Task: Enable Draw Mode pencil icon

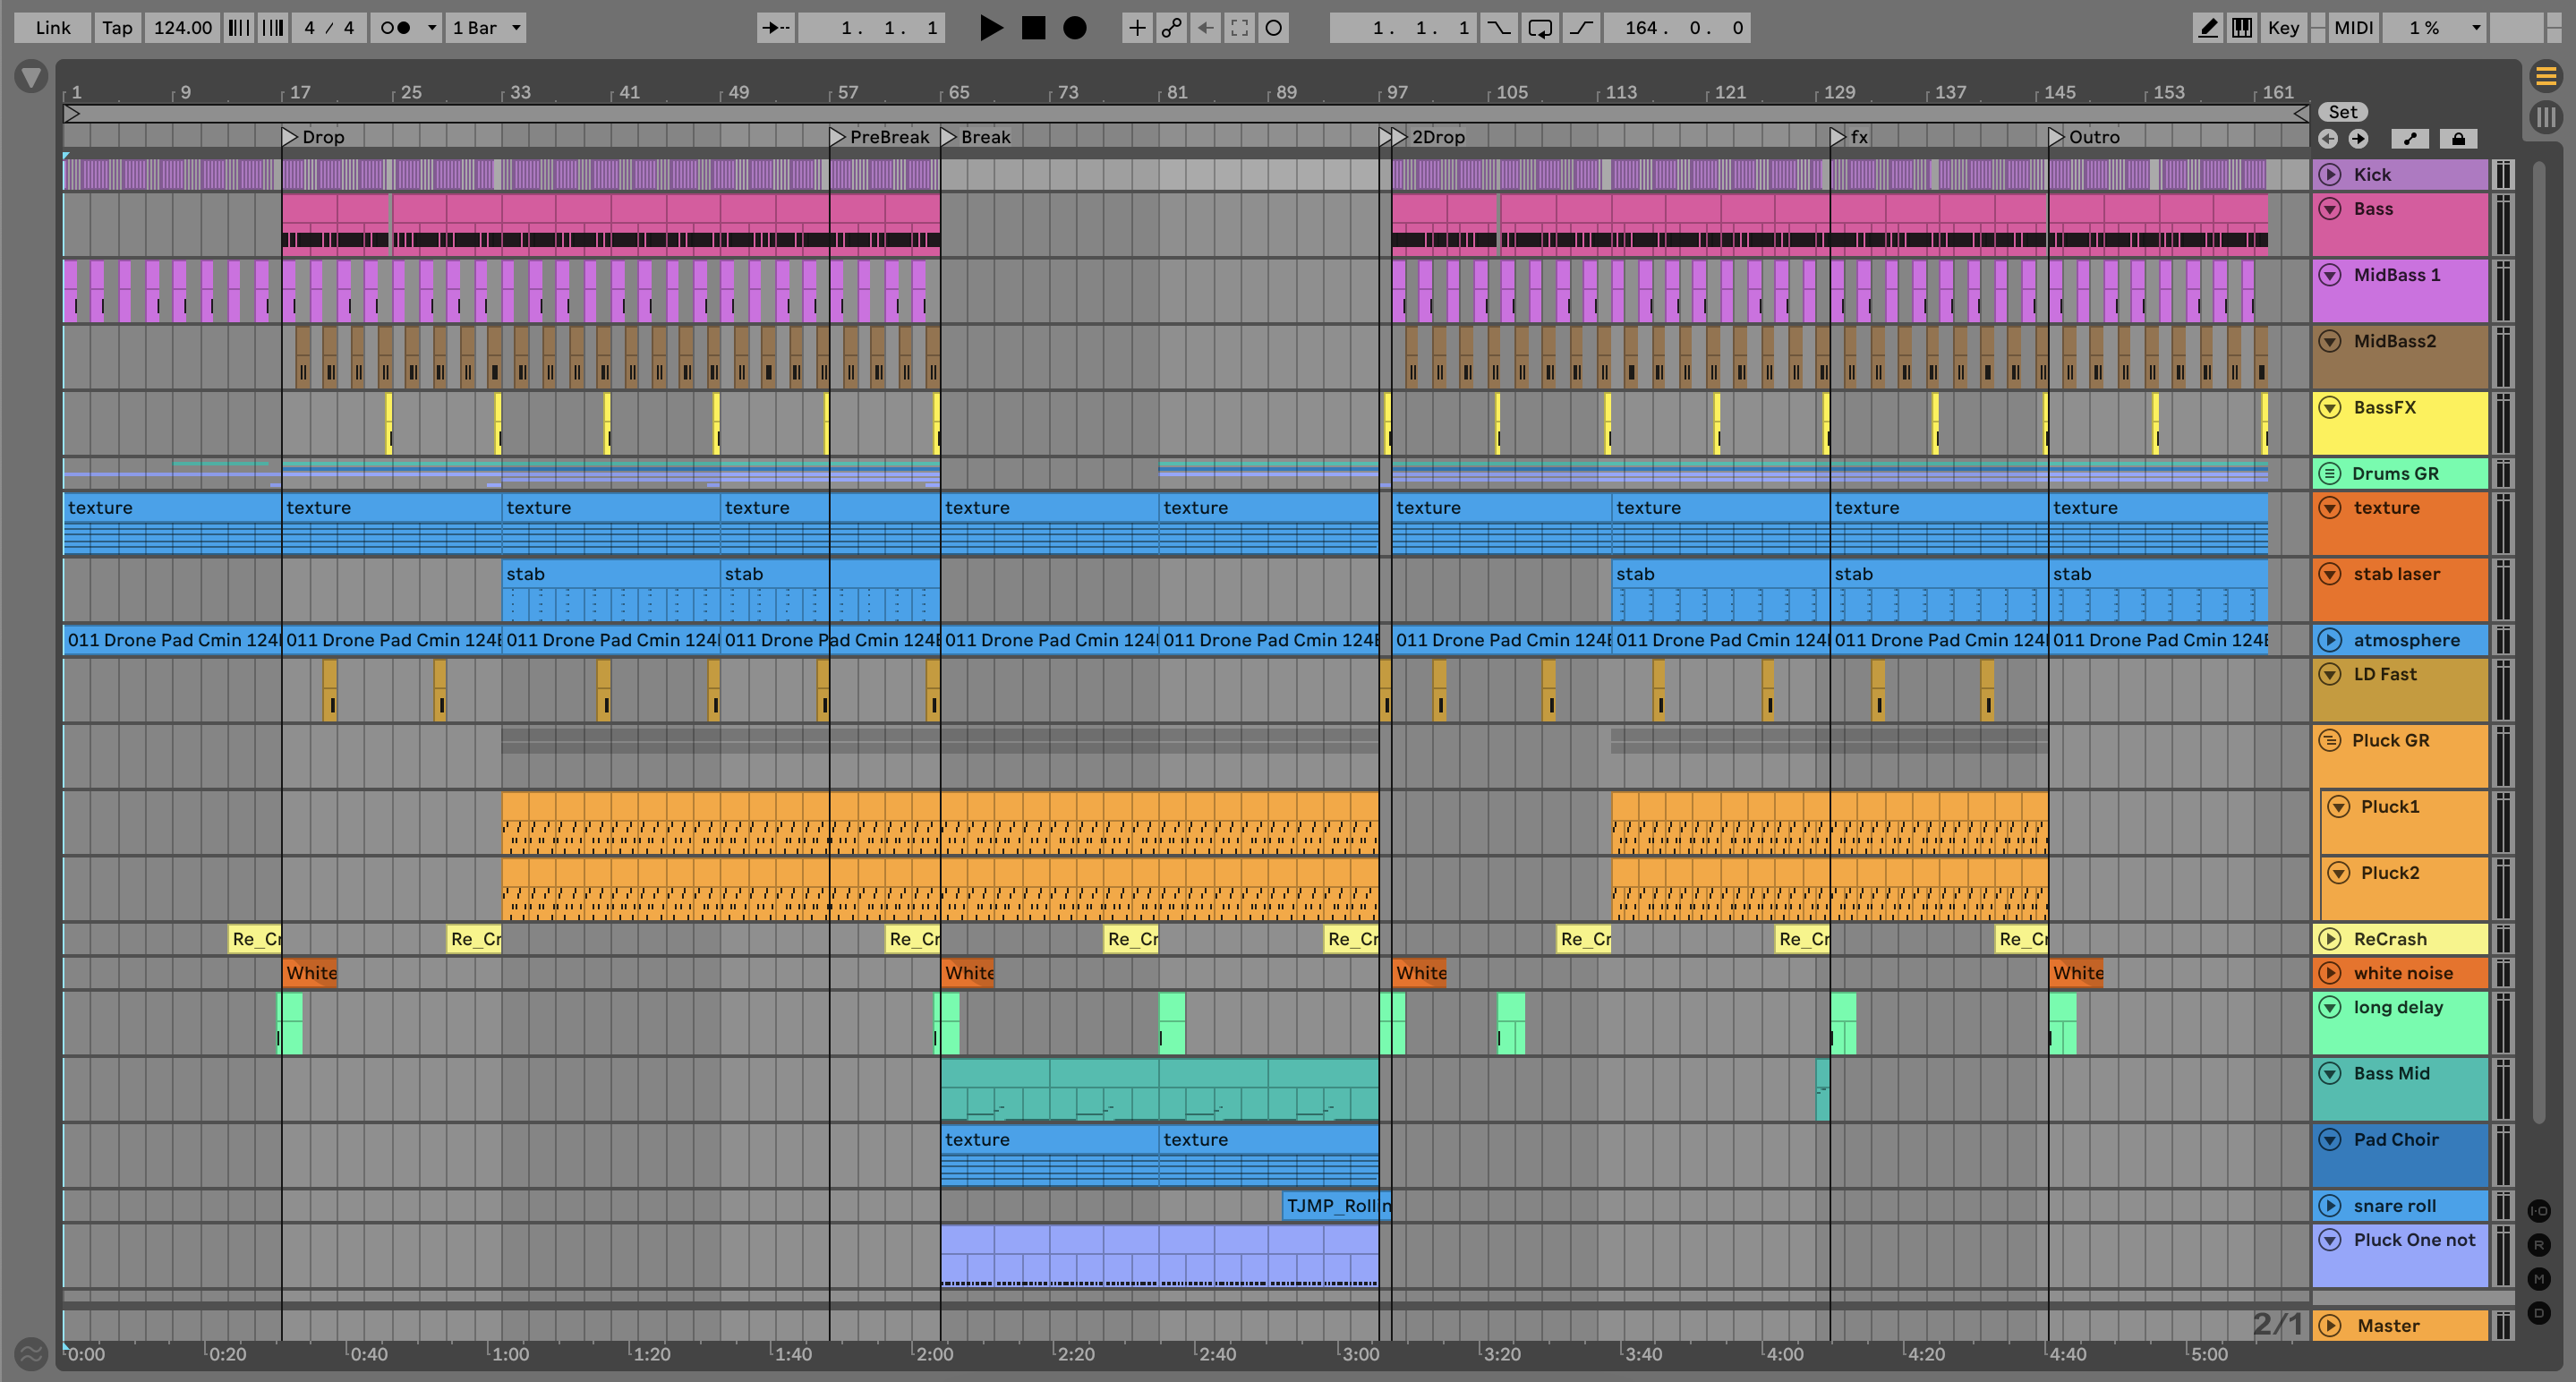Action: [2207, 28]
